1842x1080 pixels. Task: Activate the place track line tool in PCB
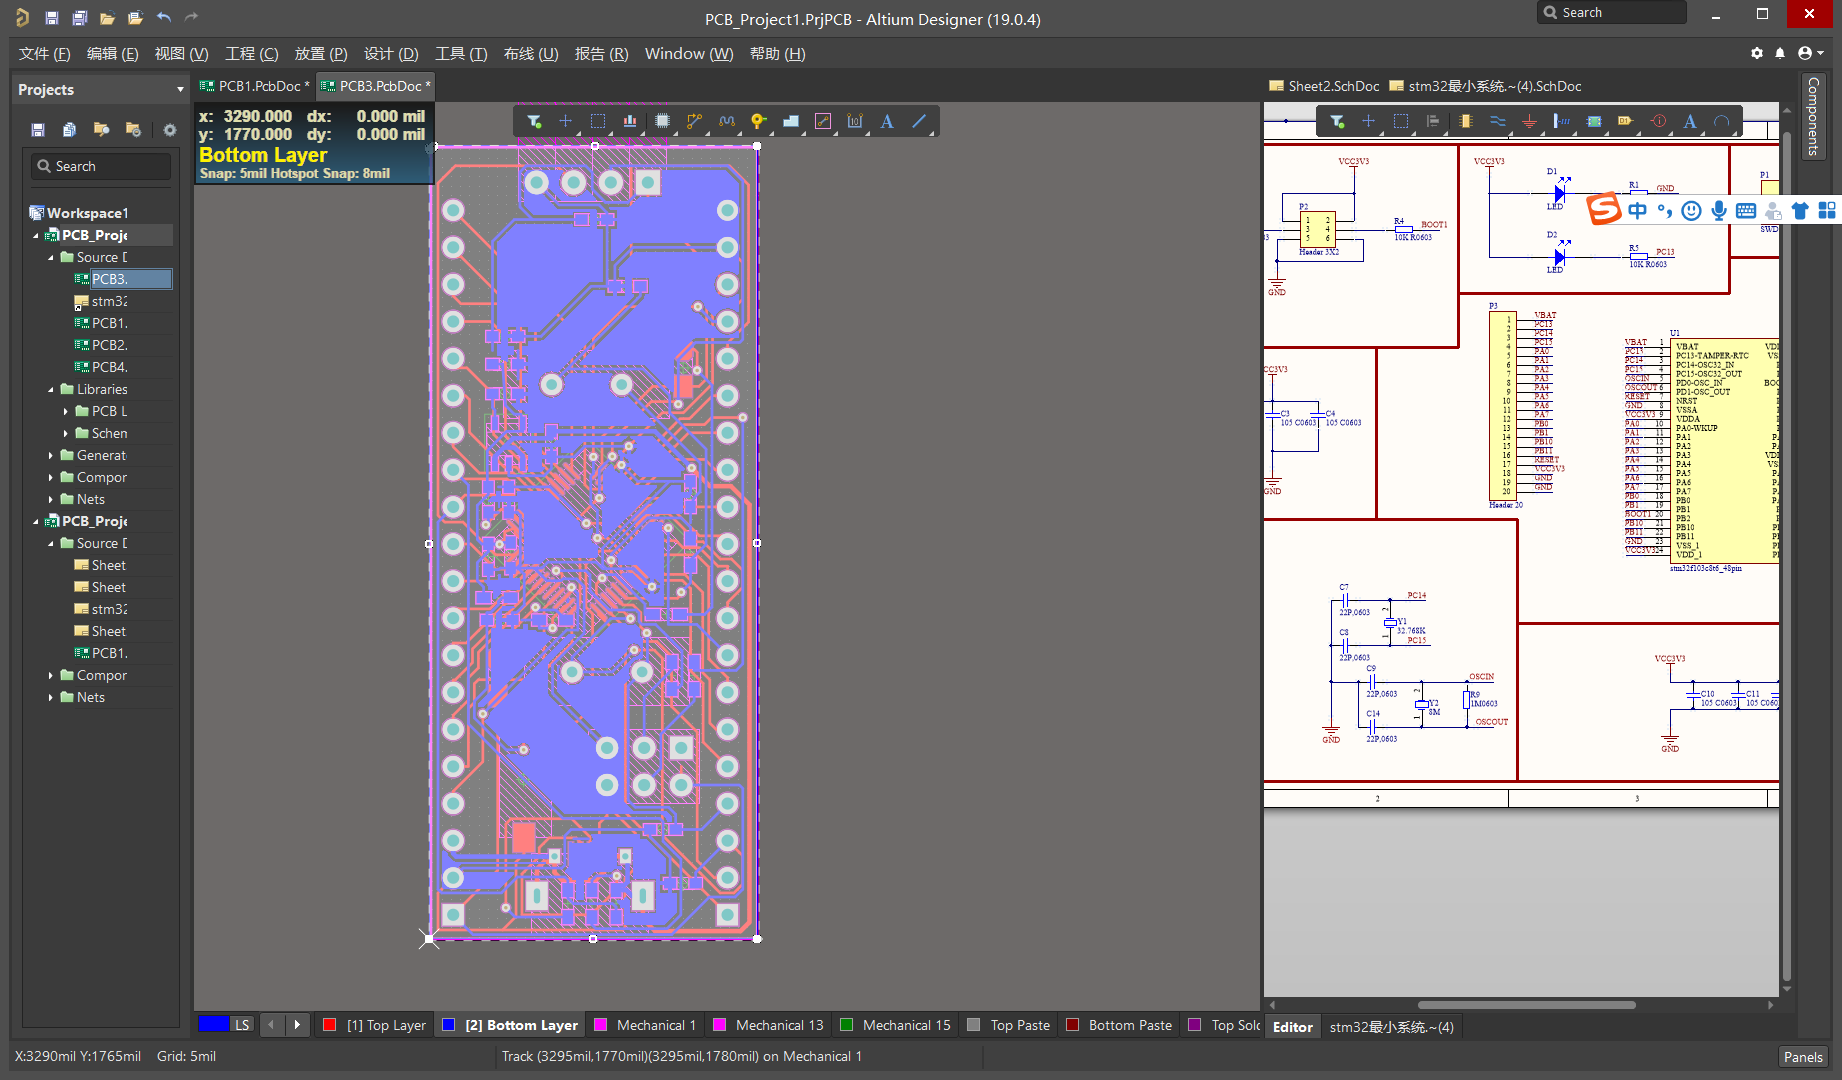click(x=823, y=121)
